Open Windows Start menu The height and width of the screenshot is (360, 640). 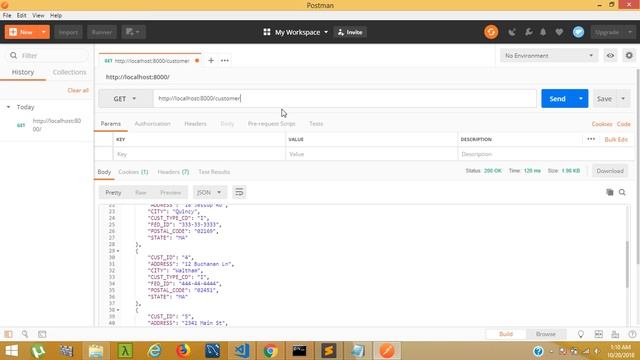pos(11,351)
